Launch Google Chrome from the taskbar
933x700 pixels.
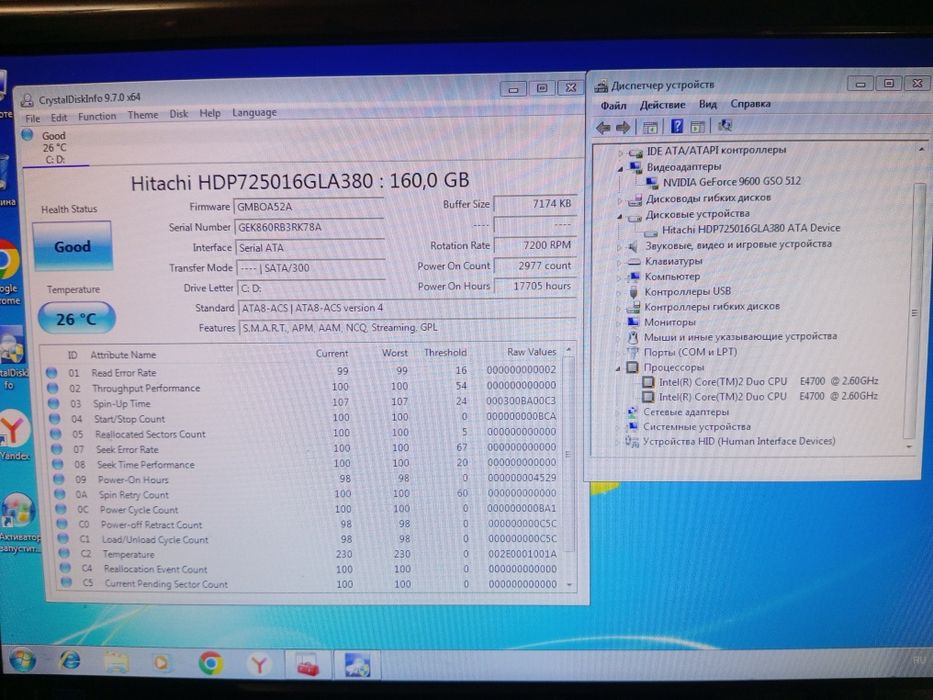[x=211, y=663]
